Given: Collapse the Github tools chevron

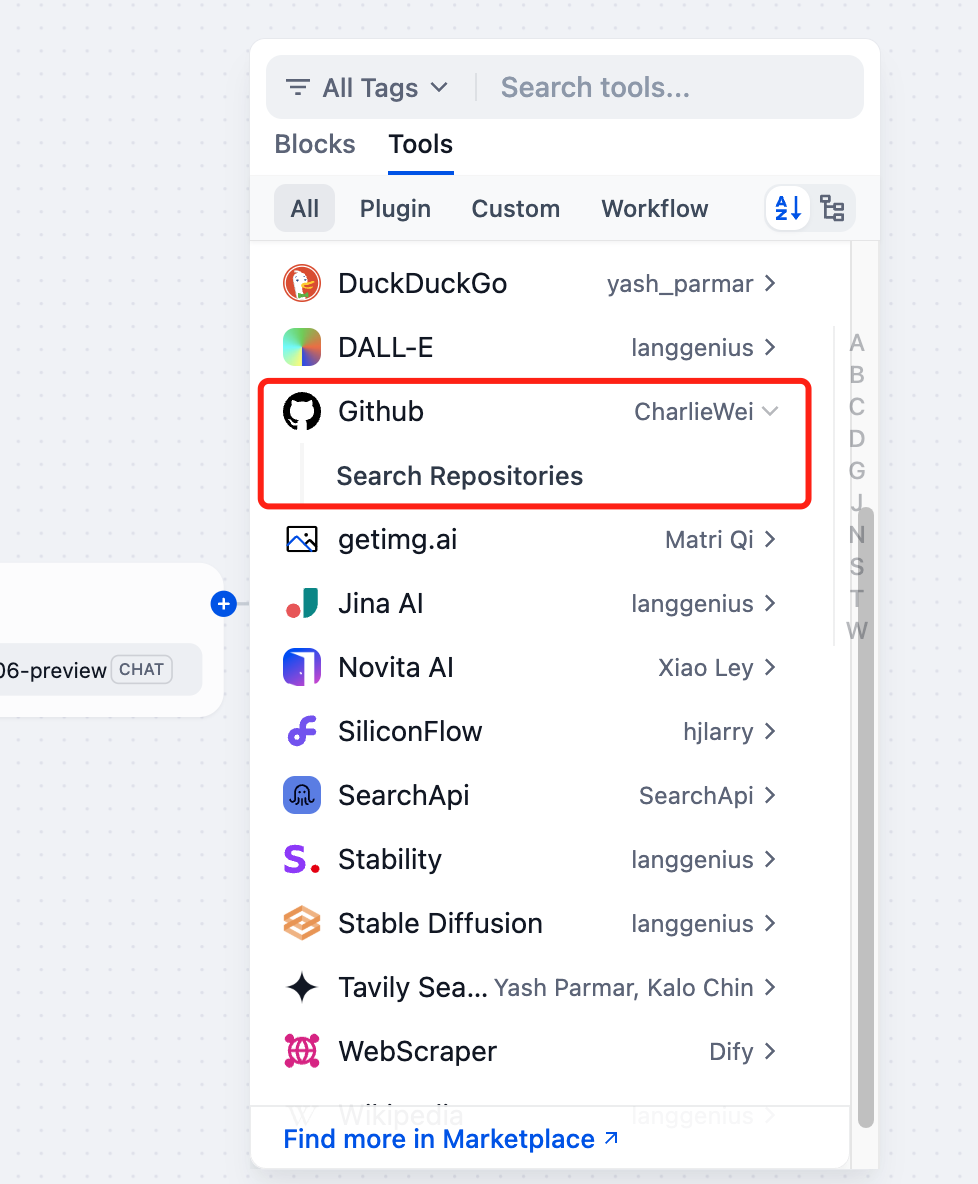Looking at the screenshot, I should tap(770, 412).
